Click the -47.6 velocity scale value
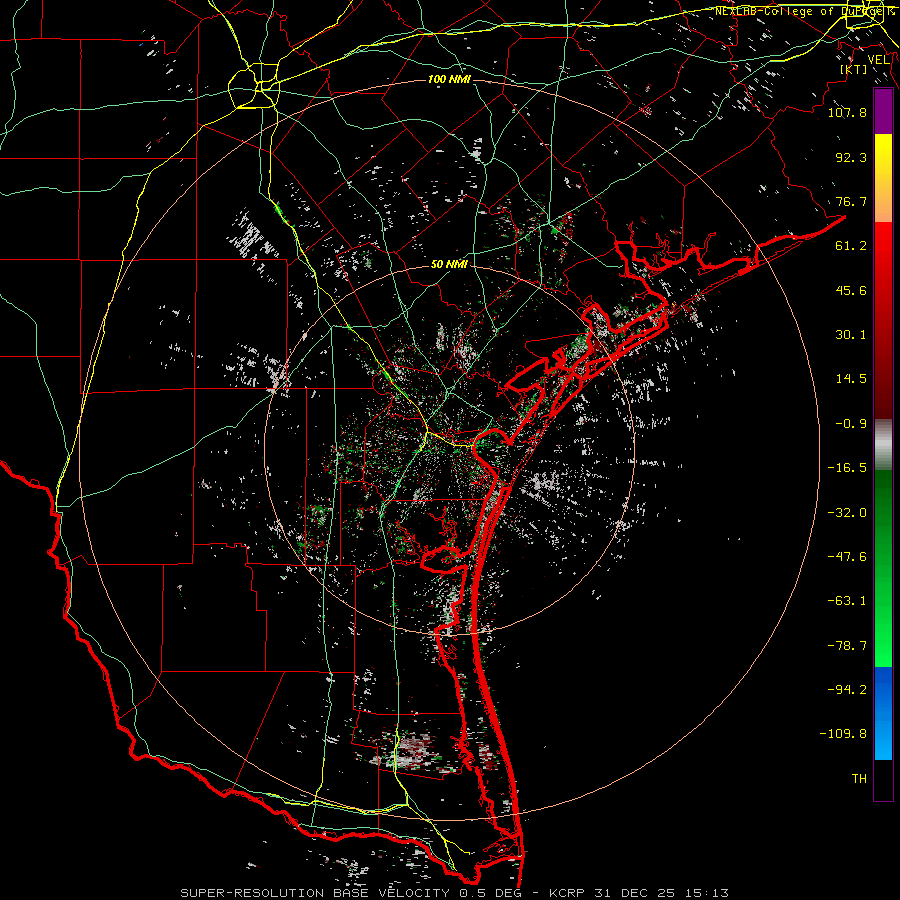The width and height of the screenshot is (900, 900). [847, 557]
